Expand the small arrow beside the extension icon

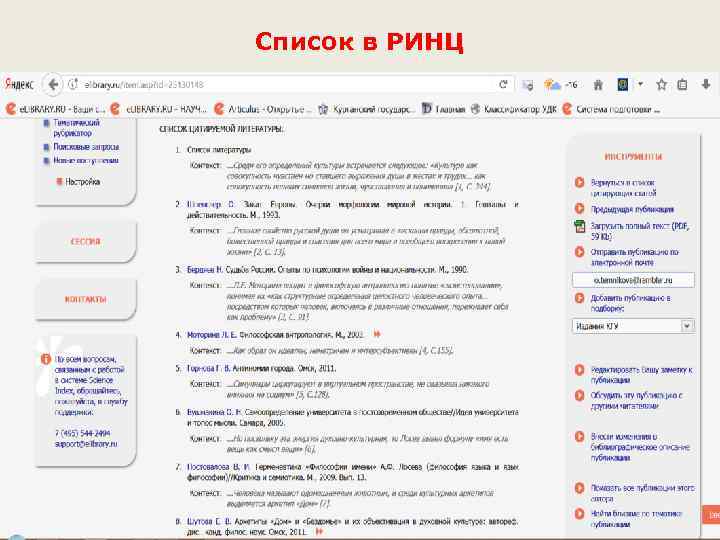(640, 84)
